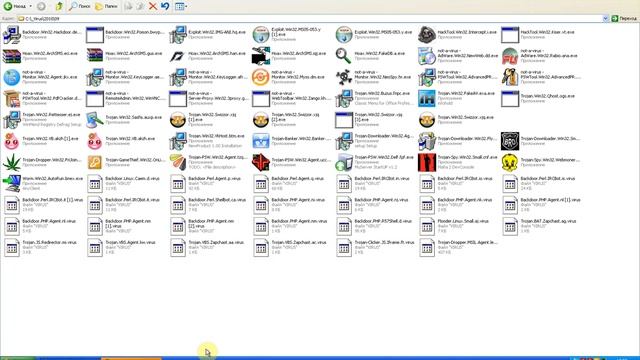Expand the address bar dropdown arrow
Image resolution: width=640 pixels, height=360 pixels.
coord(605,18)
